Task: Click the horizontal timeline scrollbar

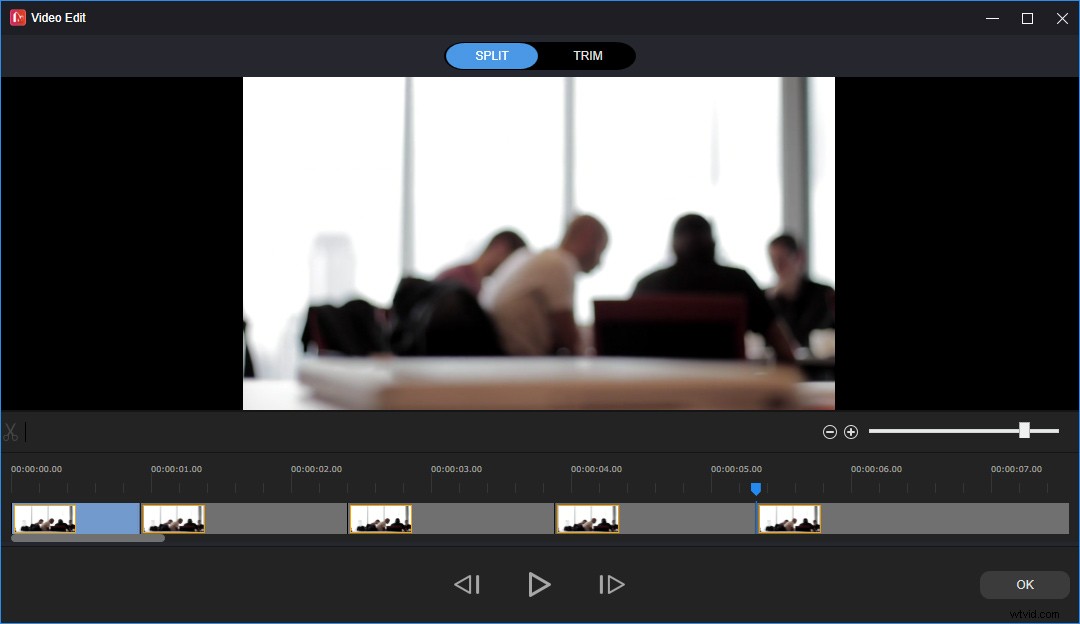Action: pos(87,537)
